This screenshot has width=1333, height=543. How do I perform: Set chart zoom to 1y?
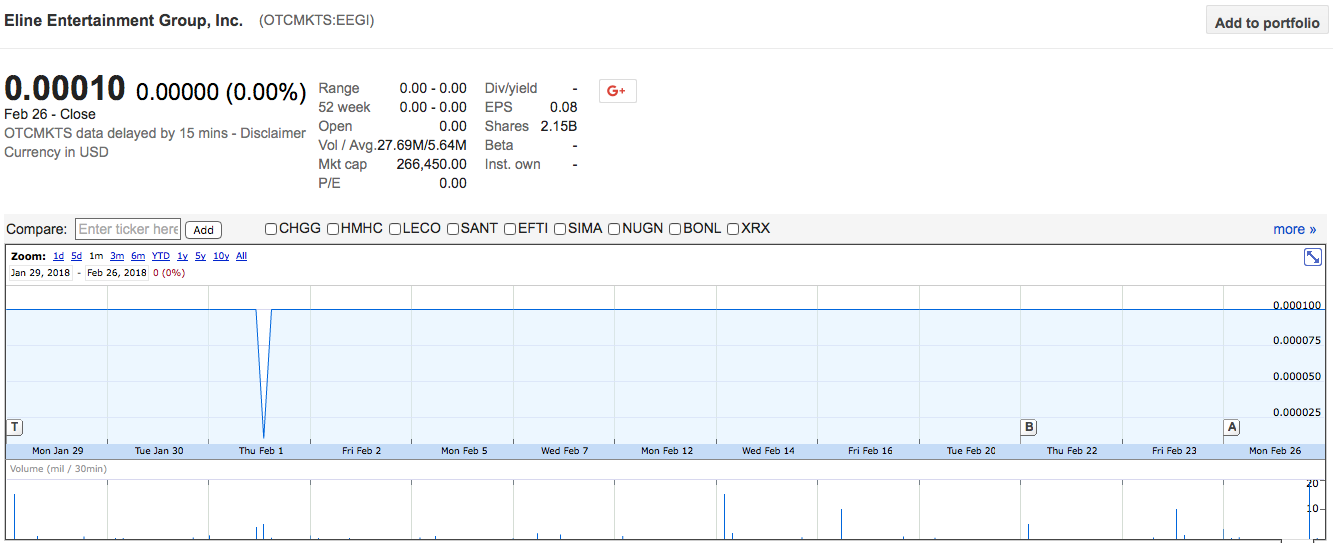183,256
